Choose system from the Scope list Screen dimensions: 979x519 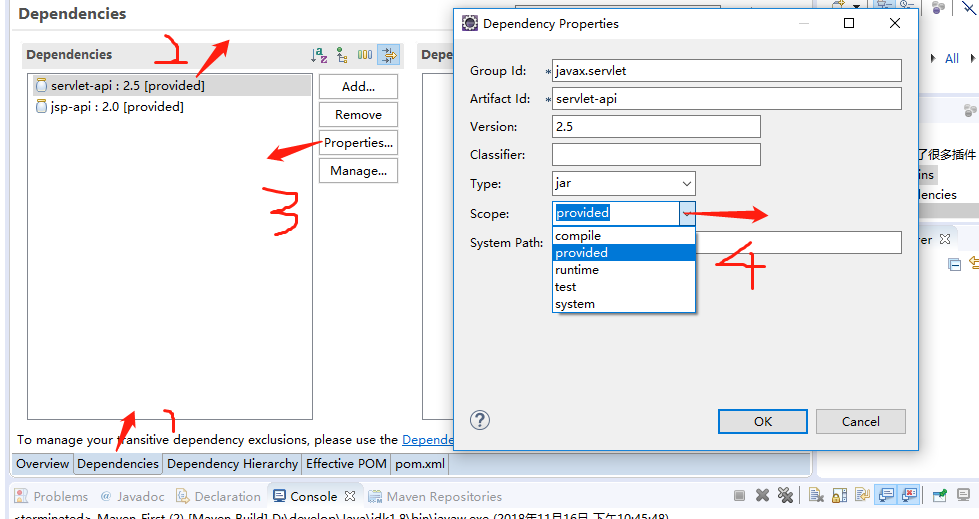pyautogui.click(x=624, y=304)
